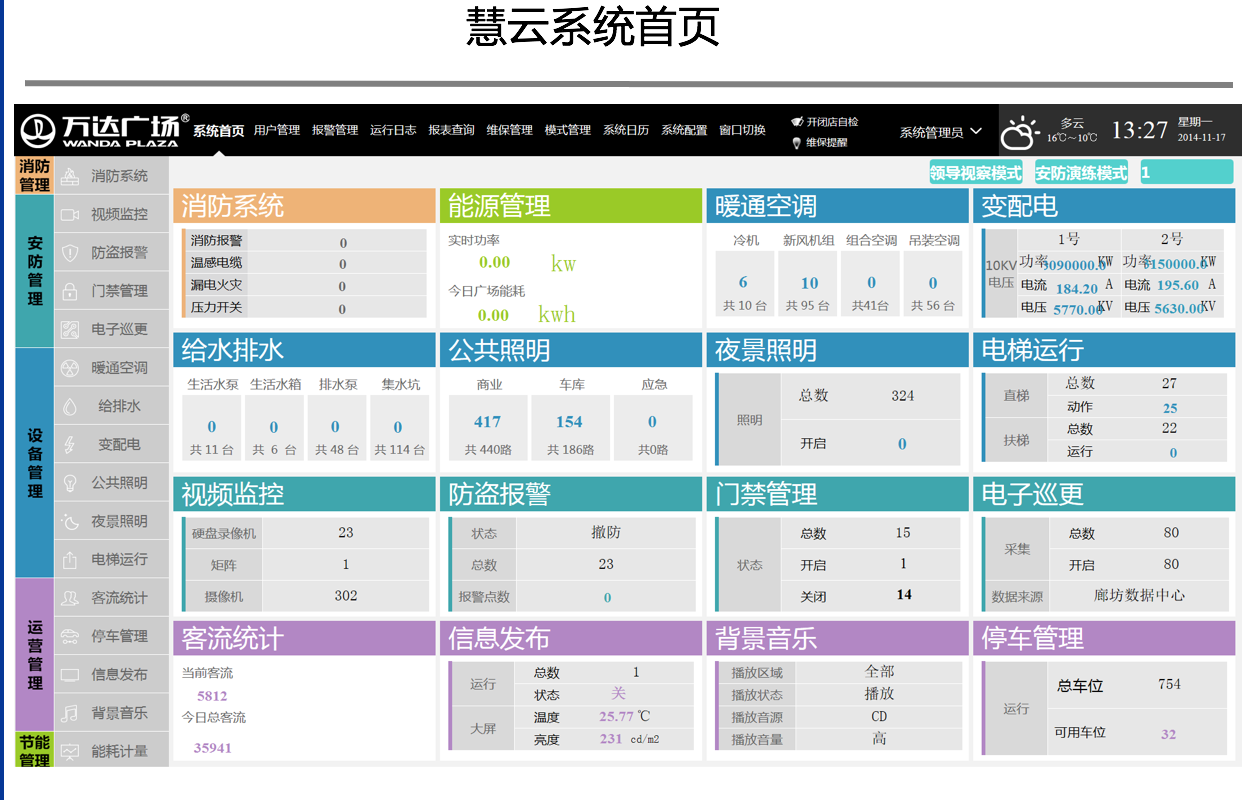The width and height of the screenshot is (1256, 800).
Task: Expand the 系统管理员 user dropdown
Action: [940, 132]
